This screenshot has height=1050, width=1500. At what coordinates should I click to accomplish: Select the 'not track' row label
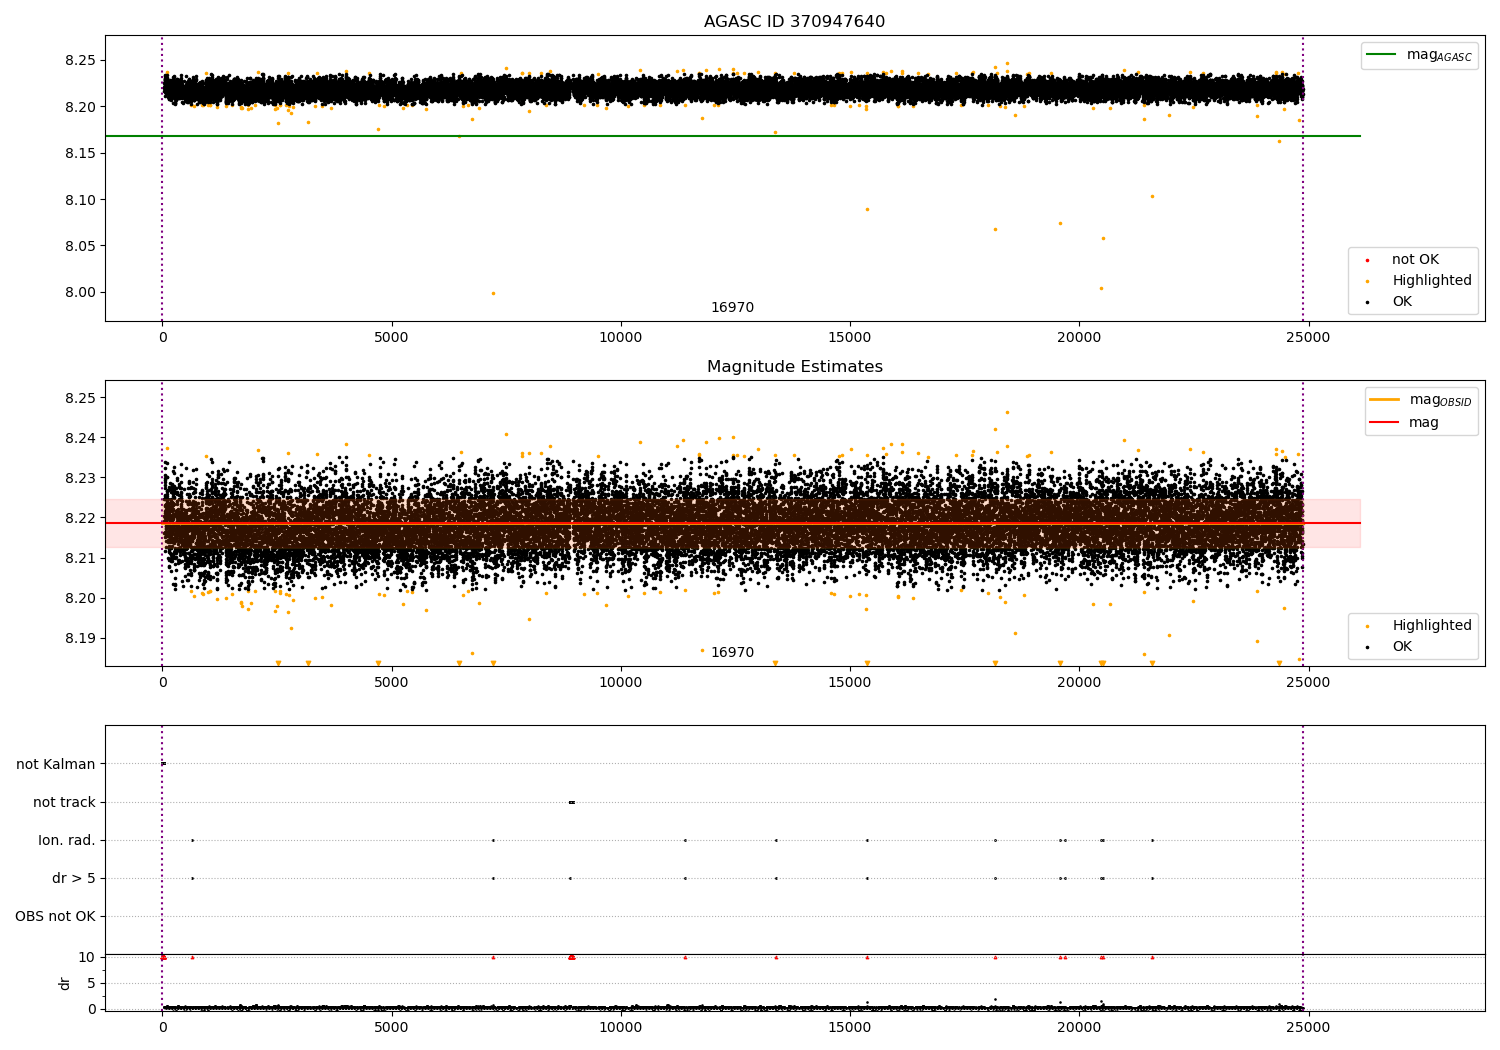(64, 802)
